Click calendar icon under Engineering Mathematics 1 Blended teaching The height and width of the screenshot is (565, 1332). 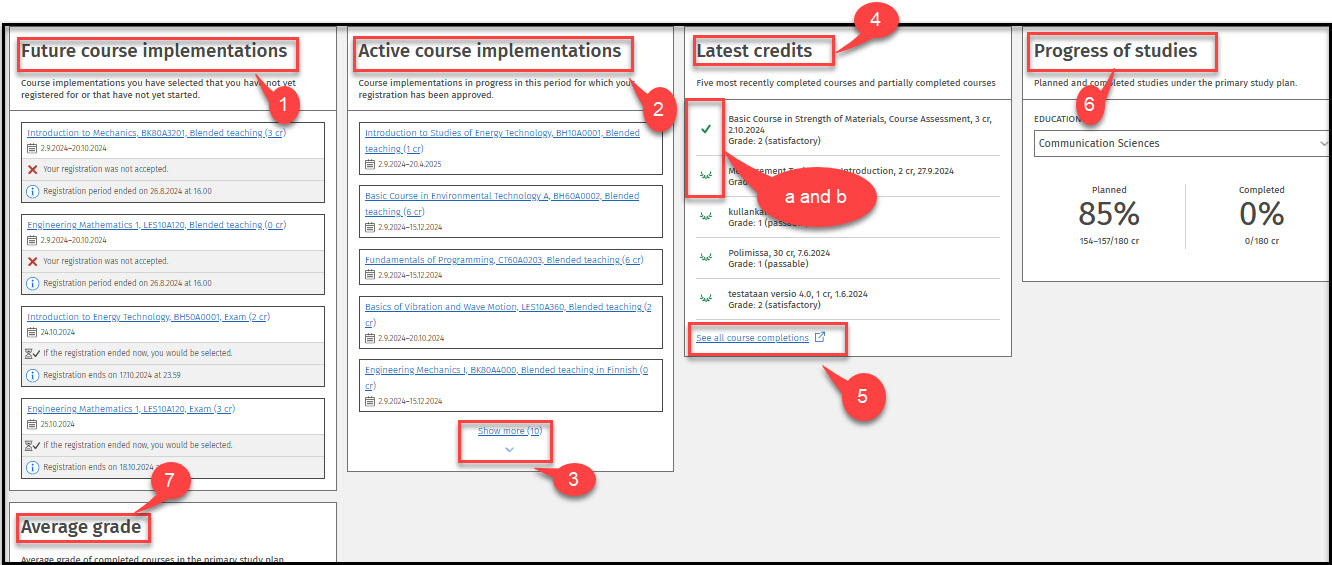(32, 240)
